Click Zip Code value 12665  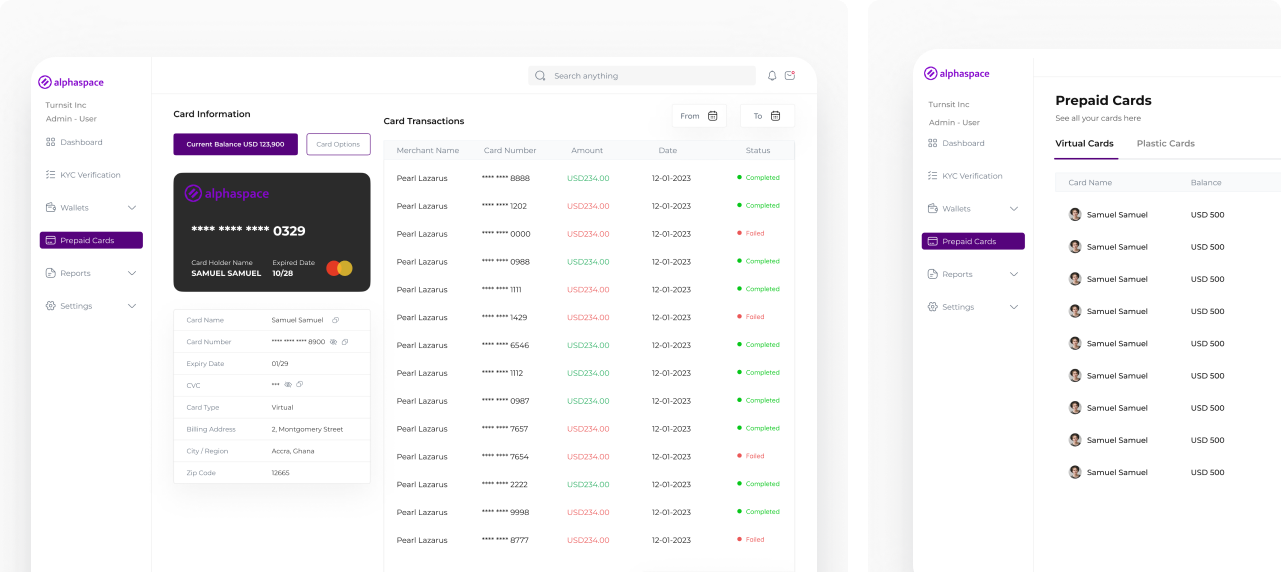point(281,473)
